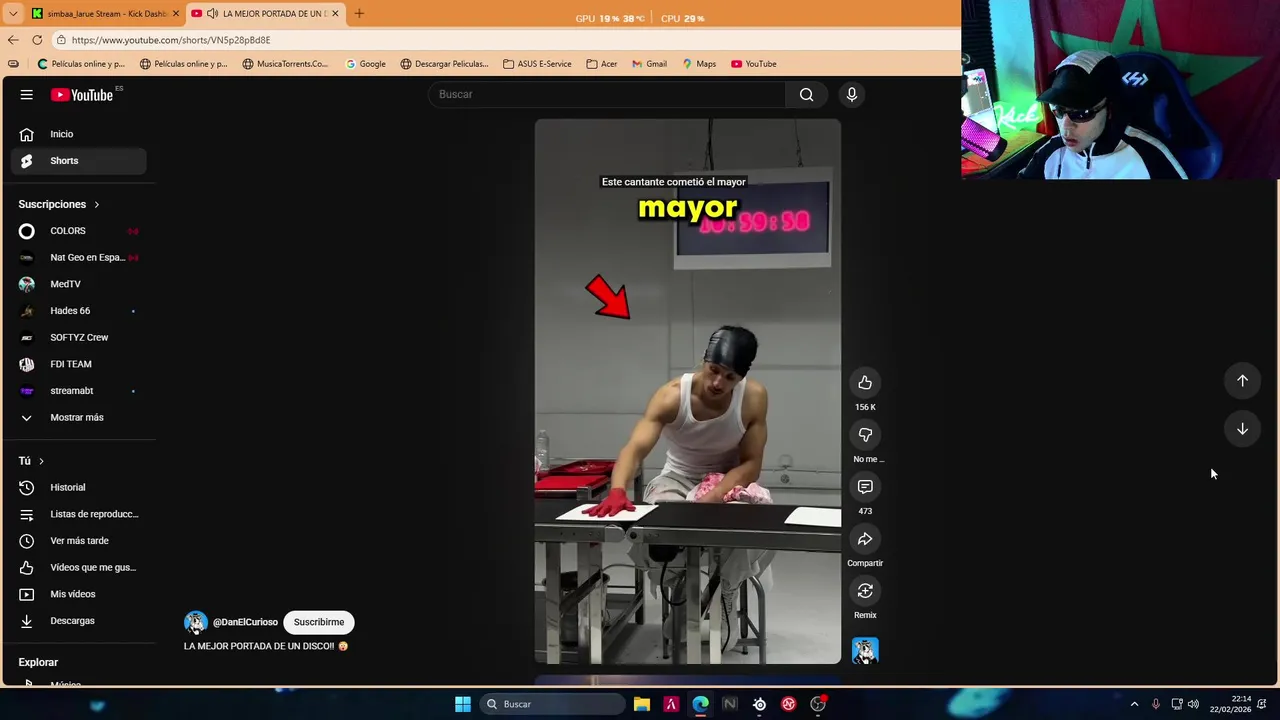This screenshot has height=720, width=1280.
Task: Go to Inicio in the sidebar
Action: pos(78,134)
